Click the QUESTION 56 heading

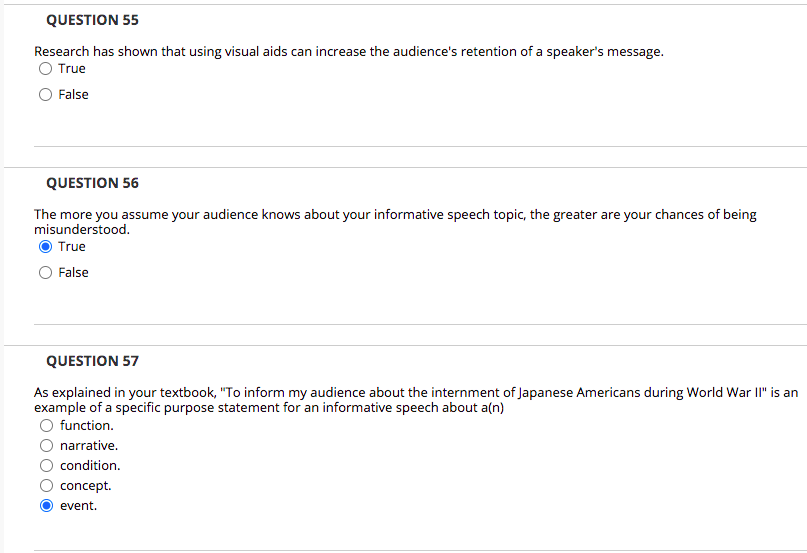click(x=92, y=183)
